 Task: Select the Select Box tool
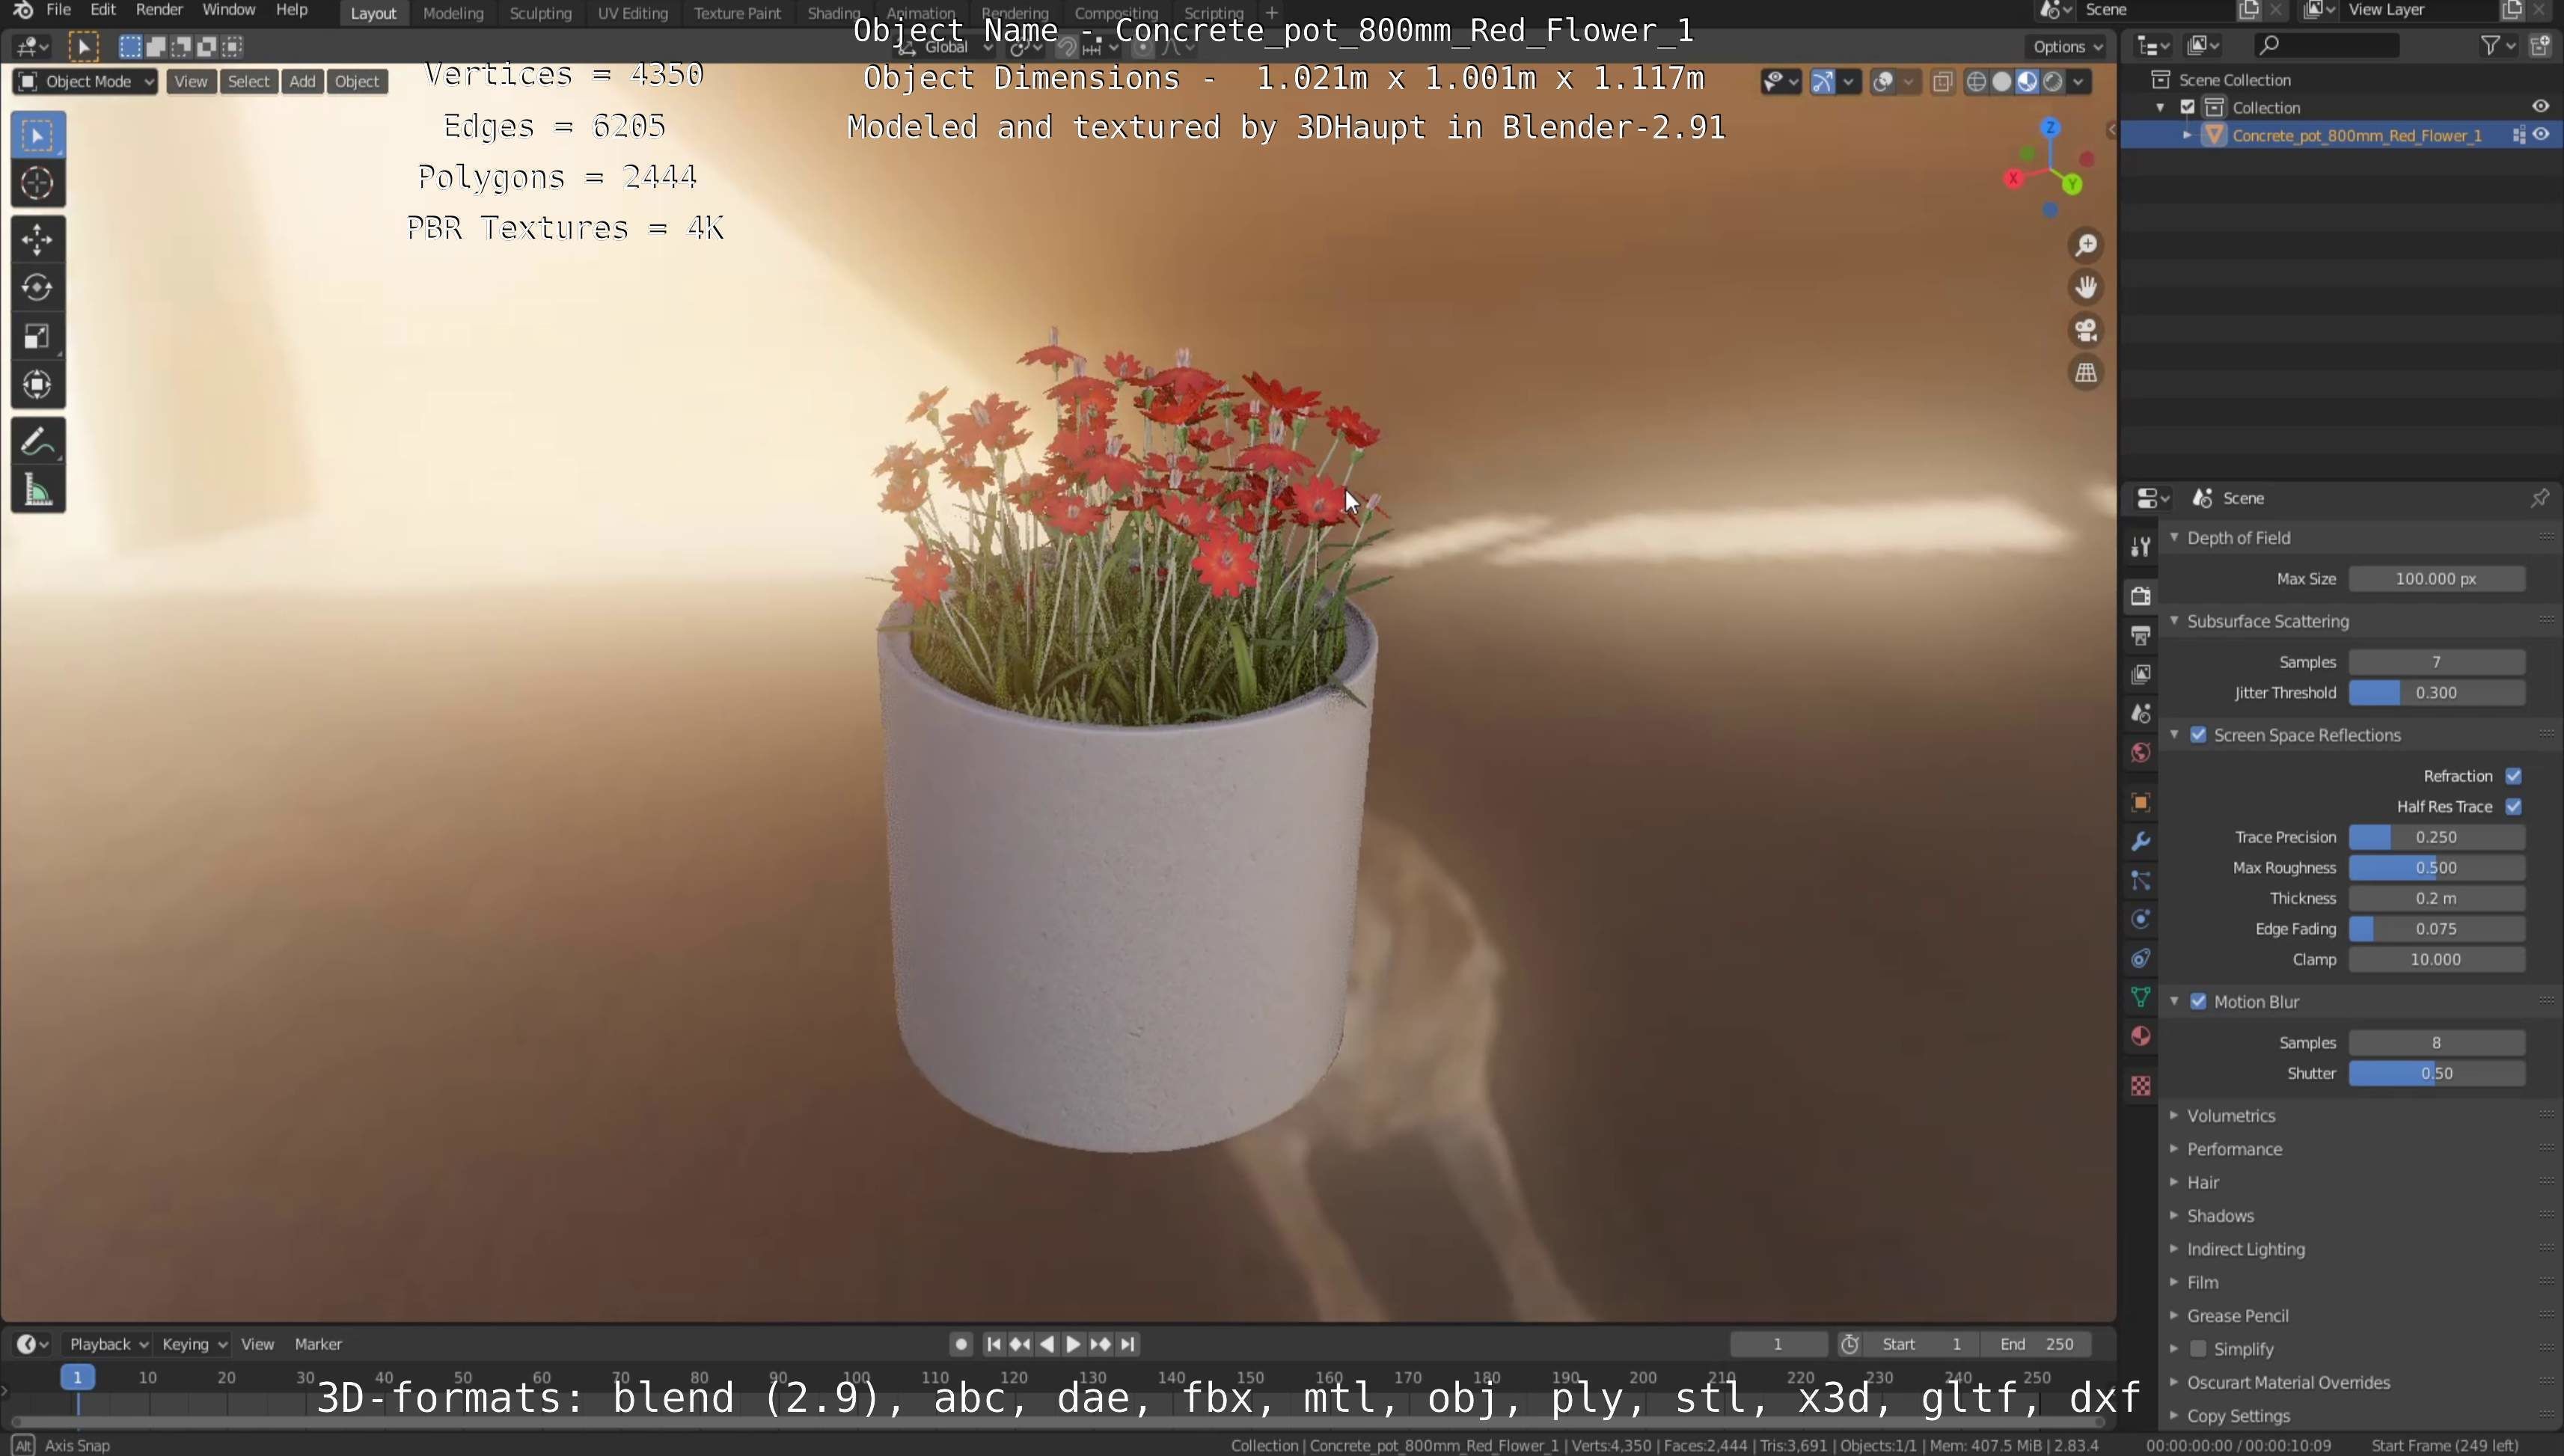pyautogui.click(x=38, y=135)
